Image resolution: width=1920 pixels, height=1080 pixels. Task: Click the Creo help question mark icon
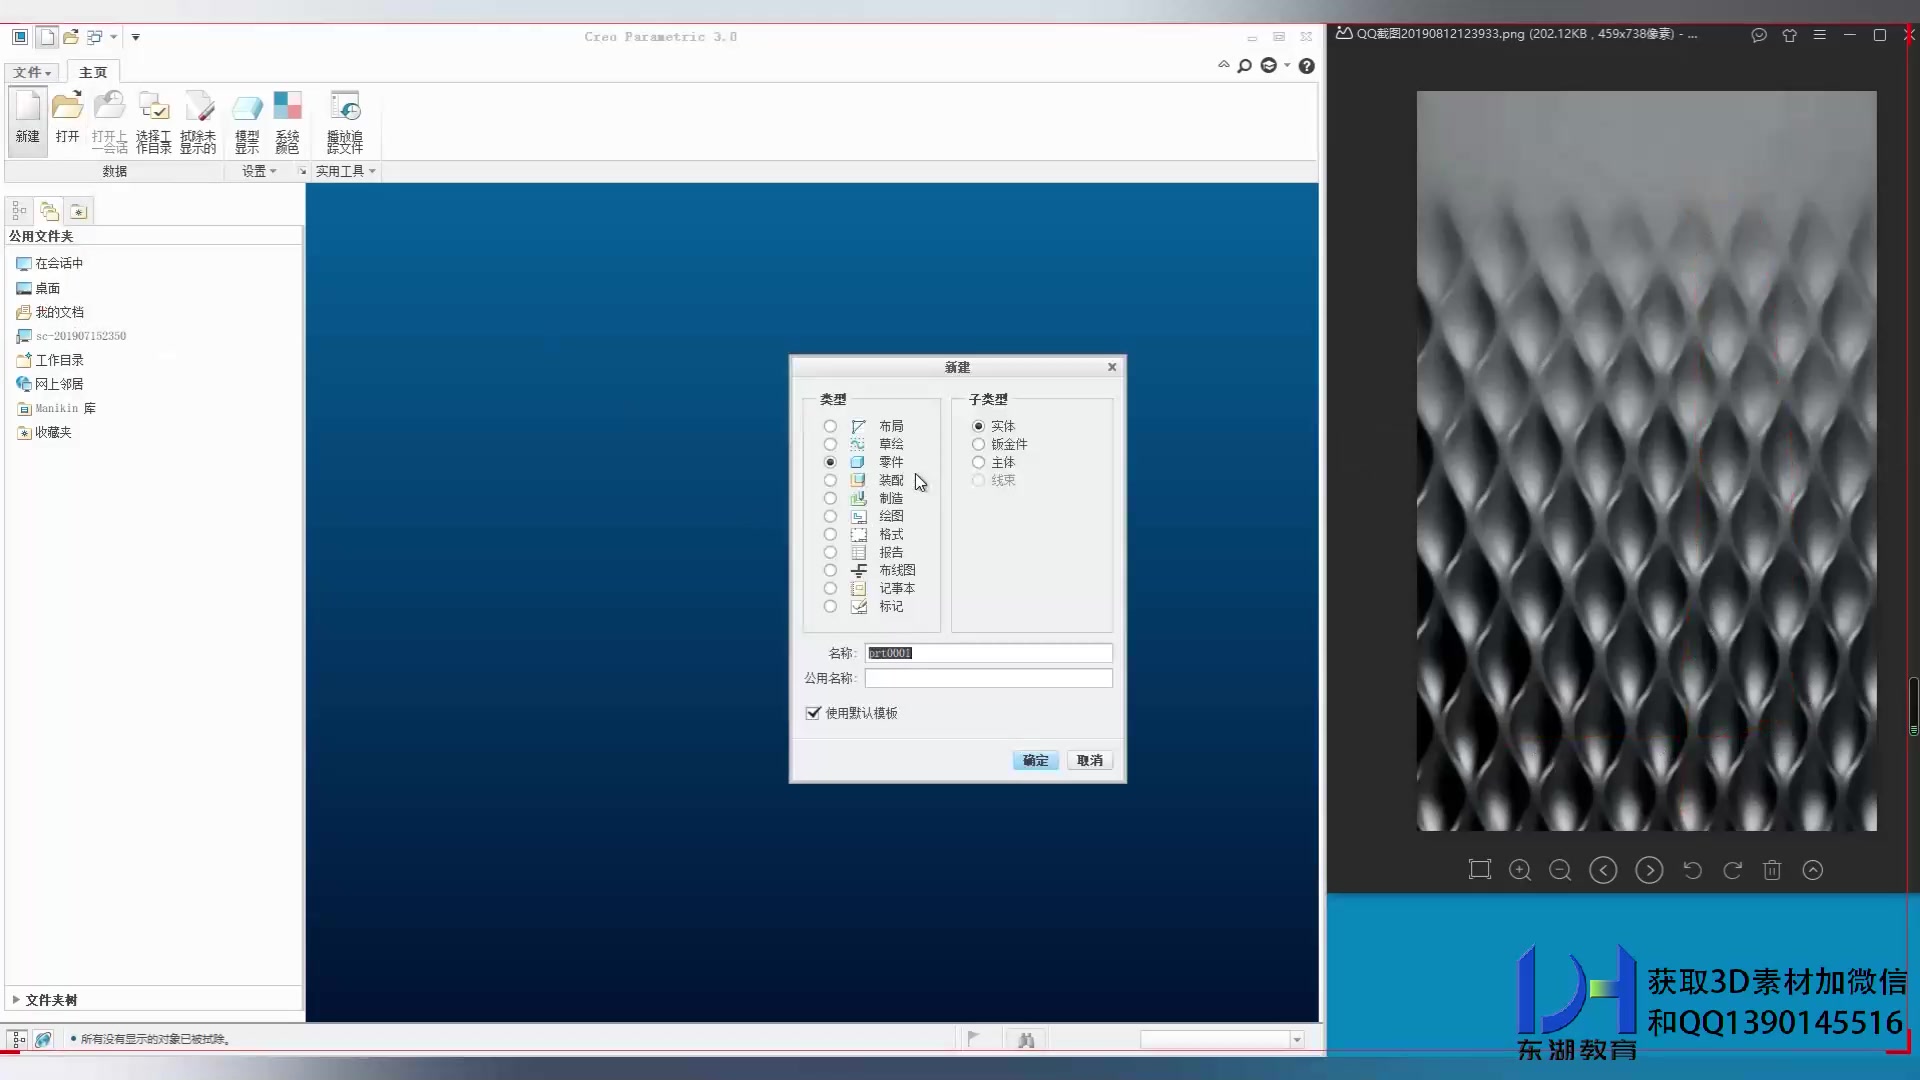point(1306,66)
